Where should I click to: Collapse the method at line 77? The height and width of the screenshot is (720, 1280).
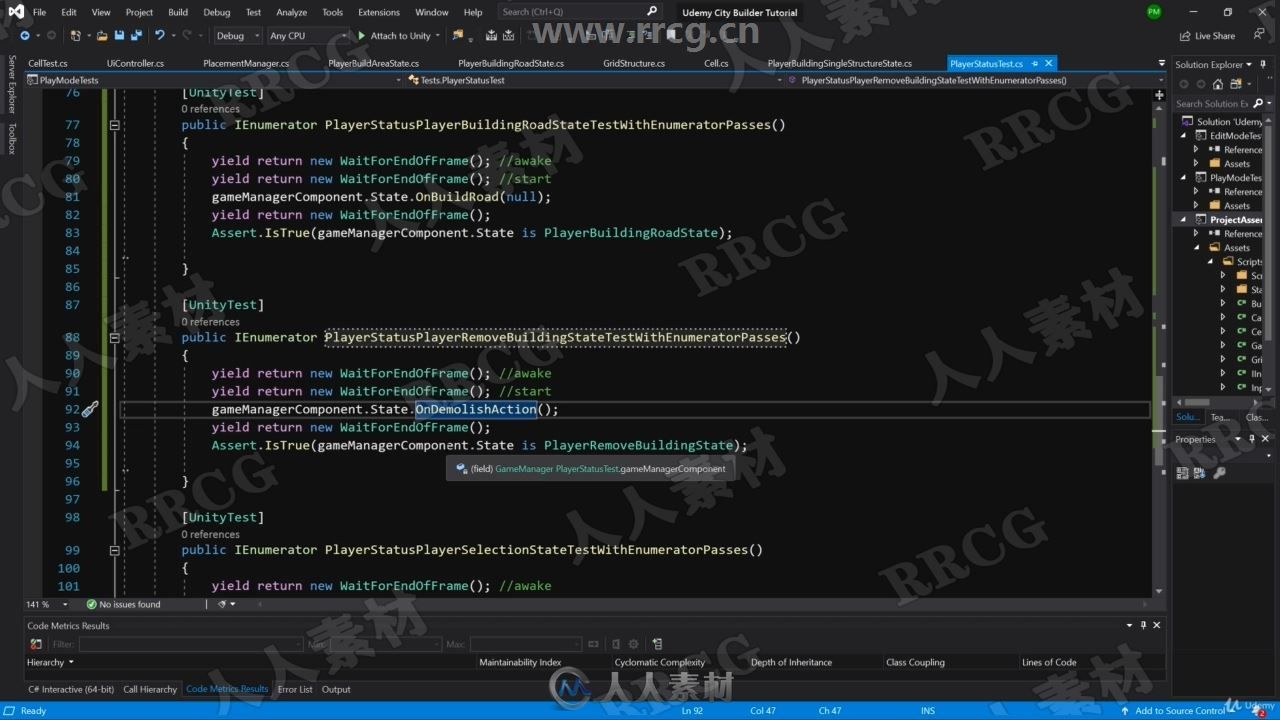(x=114, y=125)
